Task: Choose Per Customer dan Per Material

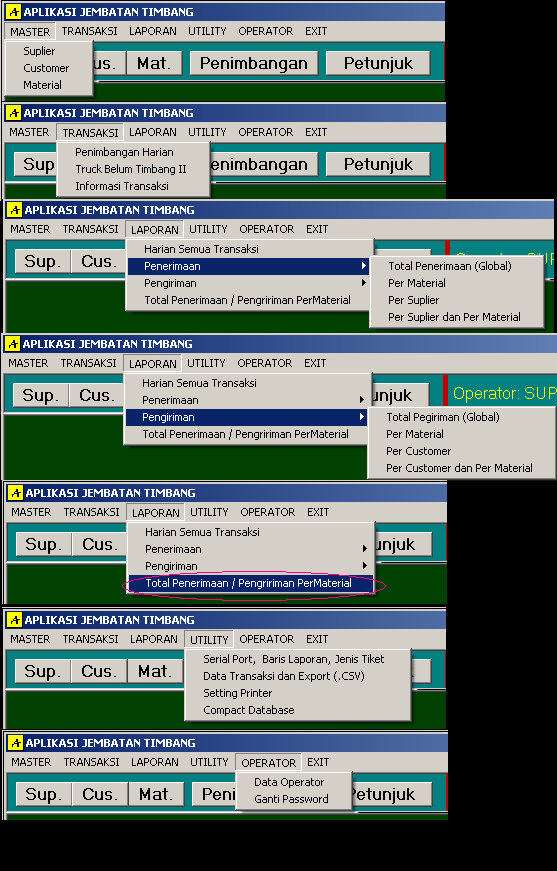Action: (459, 468)
